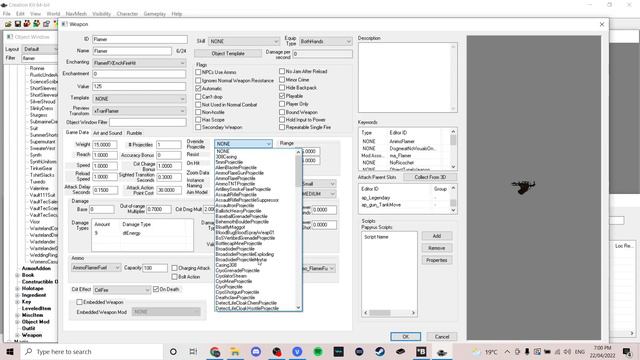
Task: Open the Ammo AmmoFlamerFuel dropdown
Action: click(x=96, y=268)
